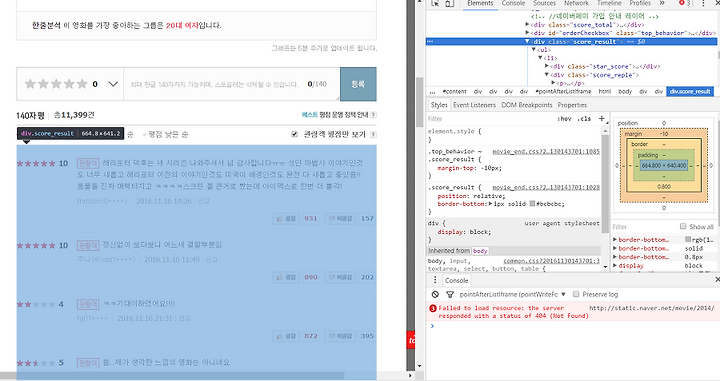The width and height of the screenshot is (720, 381).
Task: Click the disagree button with count 395
Action: click(341, 336)
